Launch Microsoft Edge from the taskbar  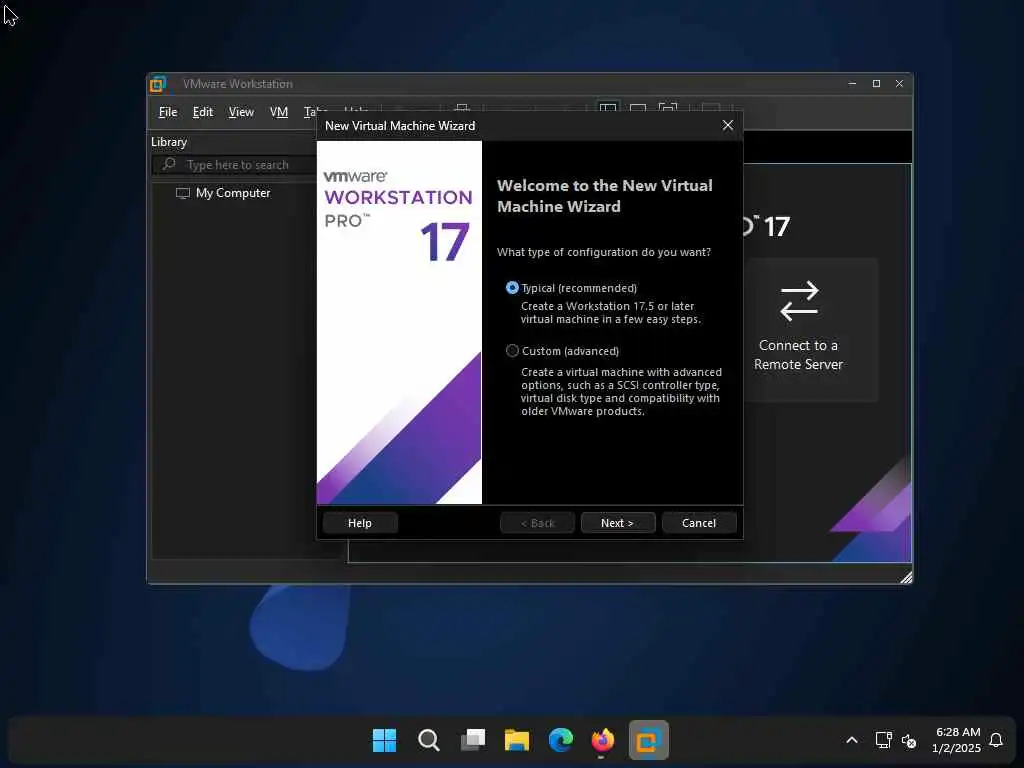click(560, 740)
